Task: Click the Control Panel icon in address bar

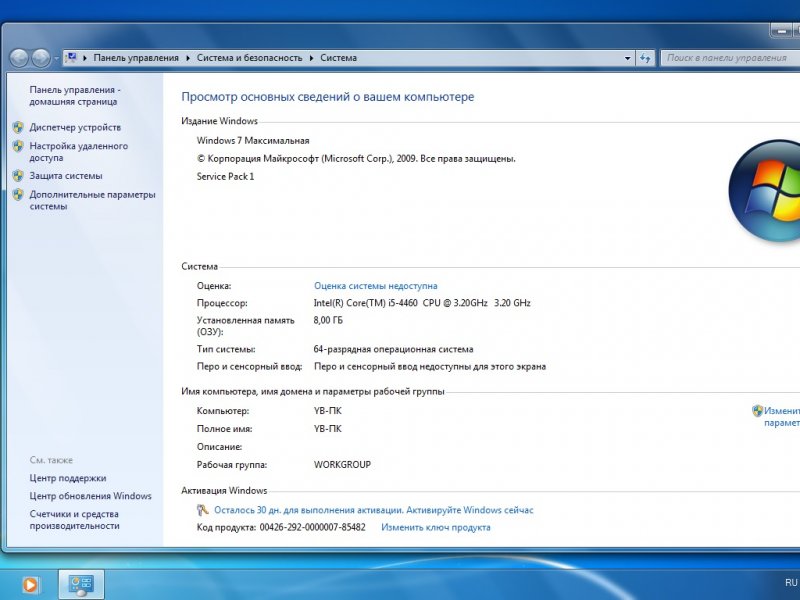Action: coord(71,58)
